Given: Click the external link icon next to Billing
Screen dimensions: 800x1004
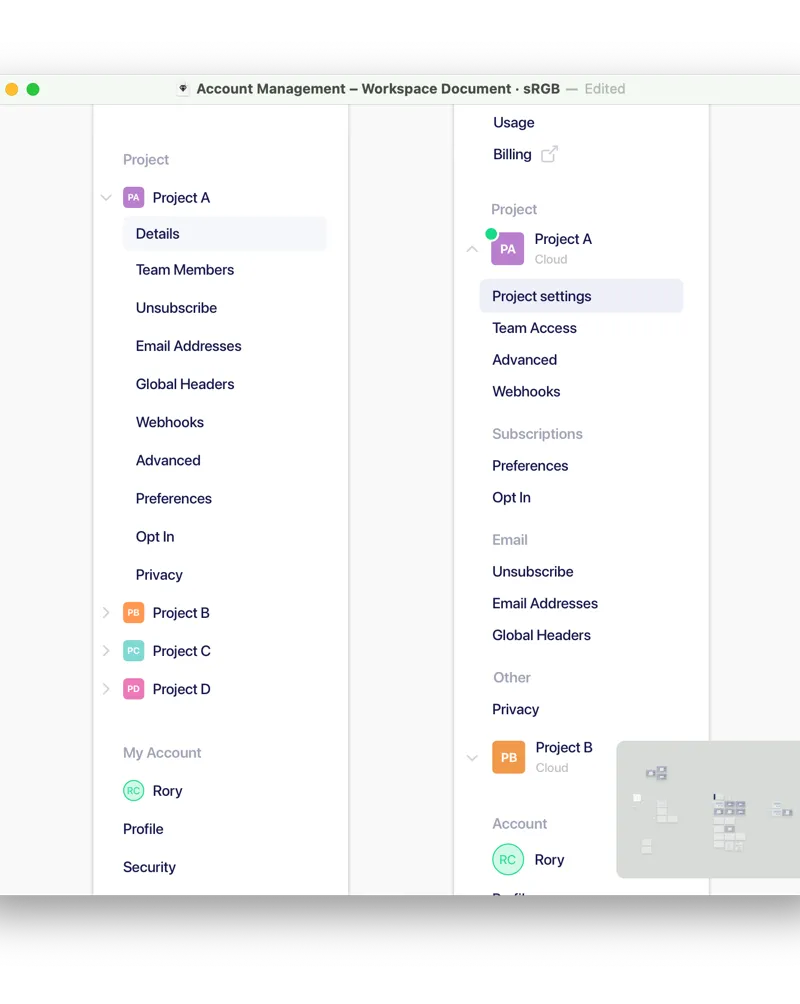Looking at the screenshot, I should pos(550,154).
